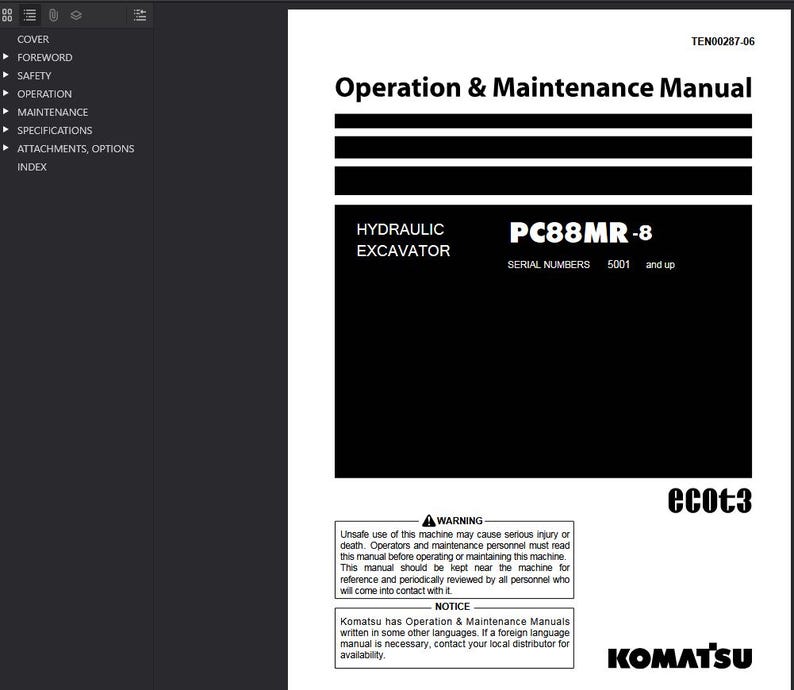The width and height of the screenshot is (794, 690).
Task: Click the NOTICE heading
Action: pos(452,606)
